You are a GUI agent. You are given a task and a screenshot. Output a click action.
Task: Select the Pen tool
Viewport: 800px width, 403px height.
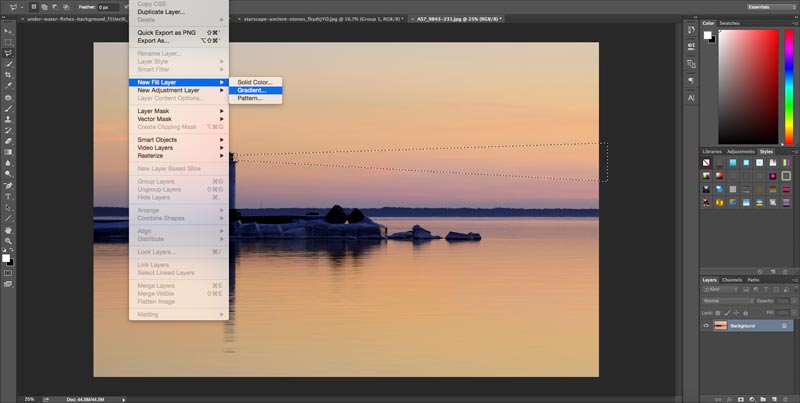[x=8, y=185]
